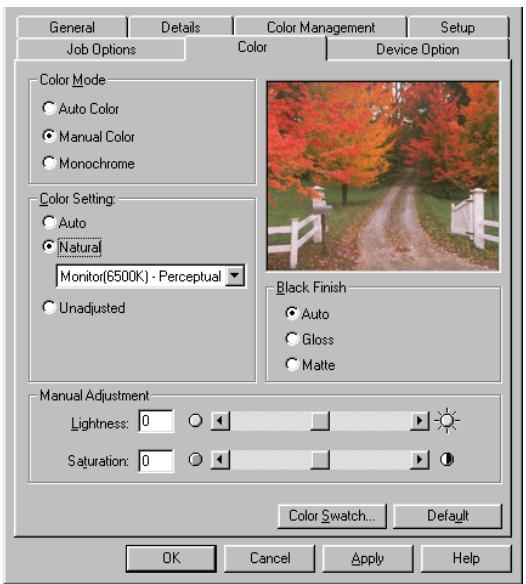
Task: Click the Saturation value input field
Action: click(x=156, y=461)
